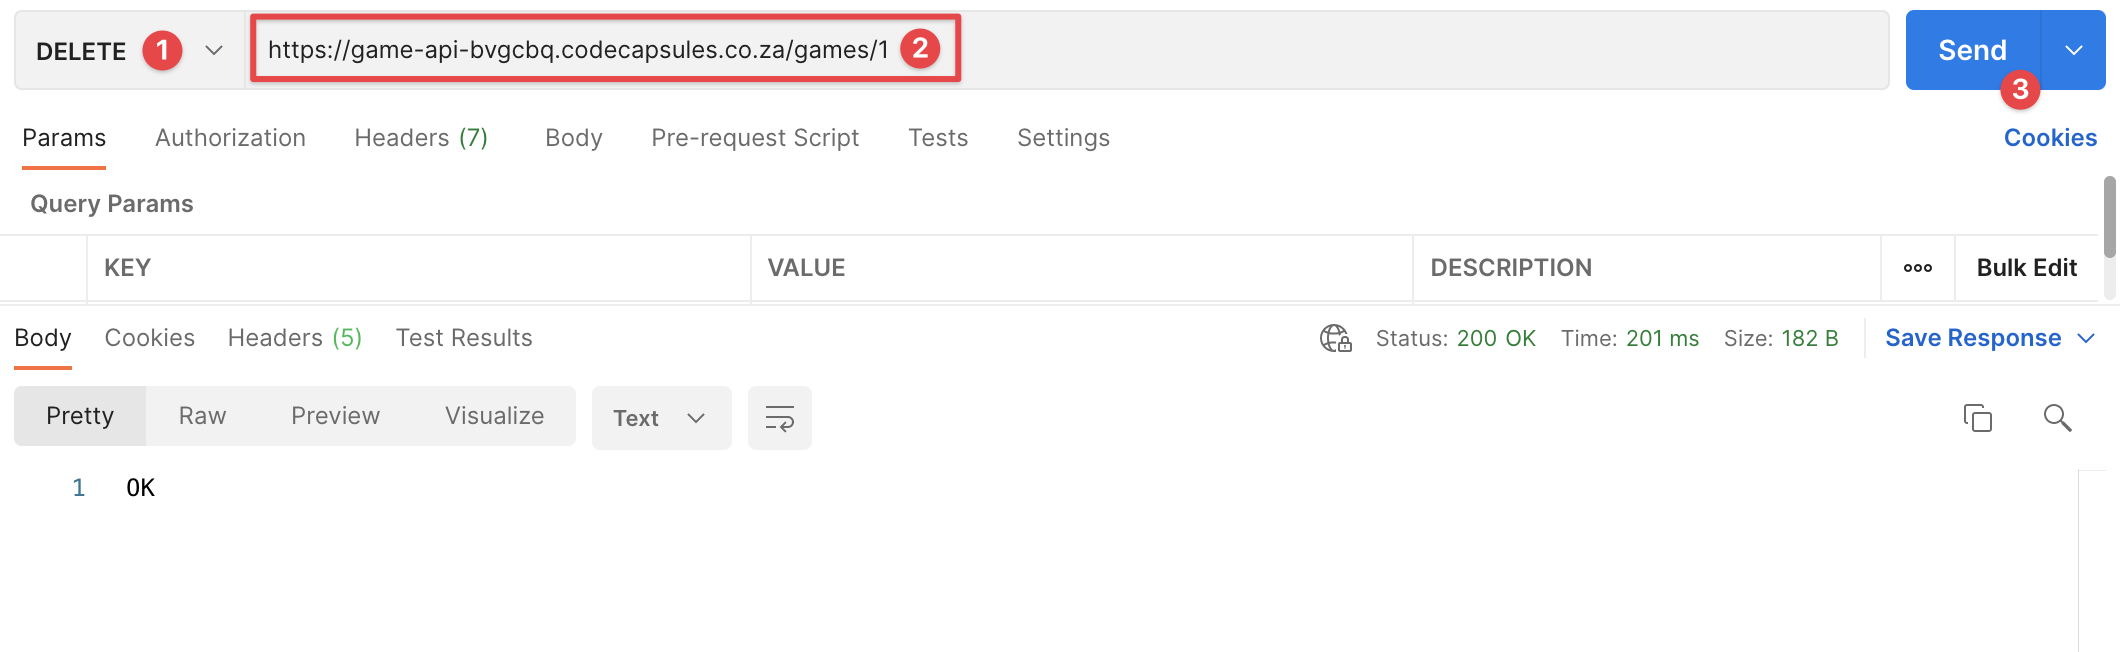Open the Cookies link
The height and width of the screenshot is (652, 2120).
[2049, 138]
